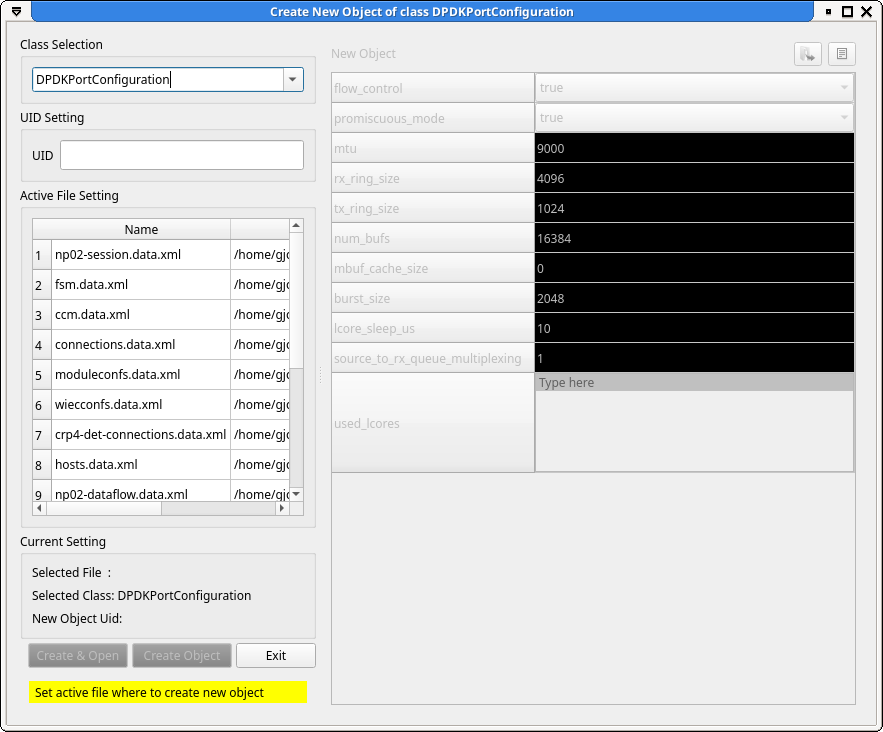Click the source_to_rx_queue_multiplexing value 1
883x732 pixels.
[694, 358]
